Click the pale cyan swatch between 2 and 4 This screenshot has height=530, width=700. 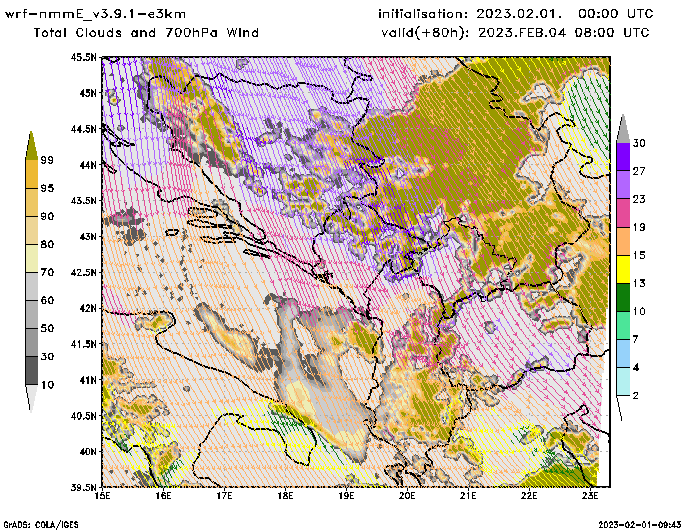623,381
